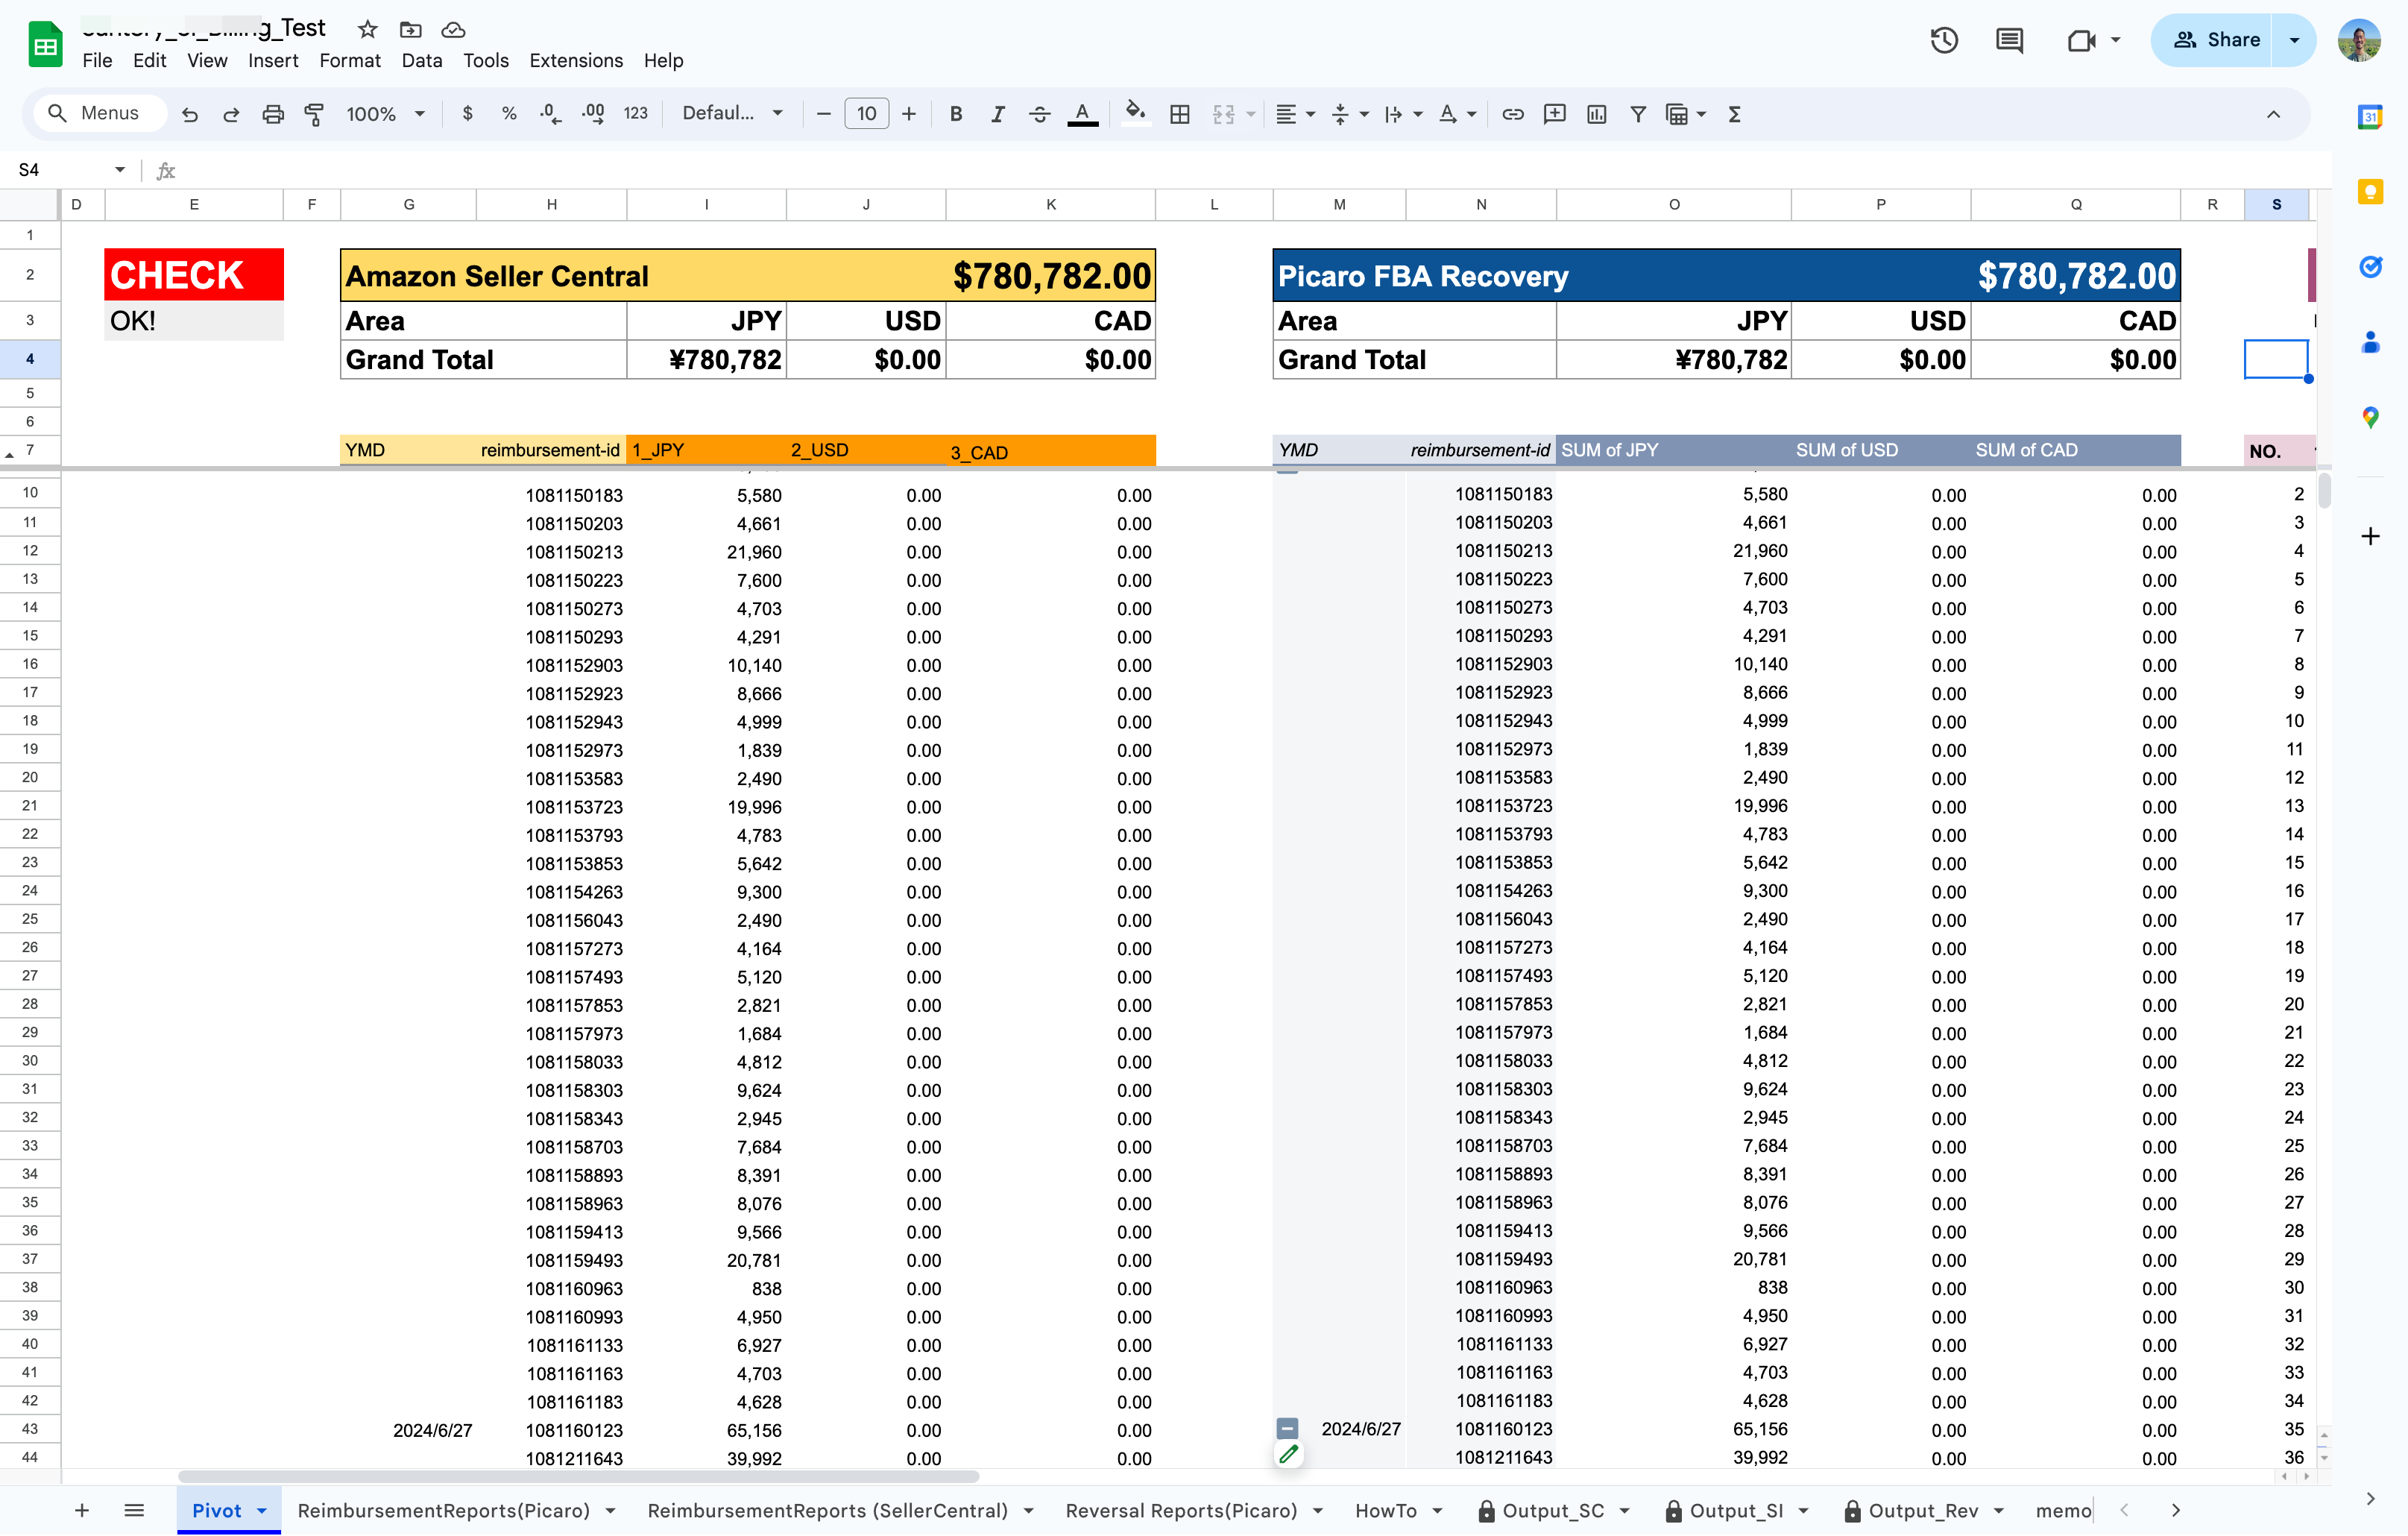2408x1536 pixels.
Task: Click the font size input field
Action: pyautogui.click(x=866, y=114)
